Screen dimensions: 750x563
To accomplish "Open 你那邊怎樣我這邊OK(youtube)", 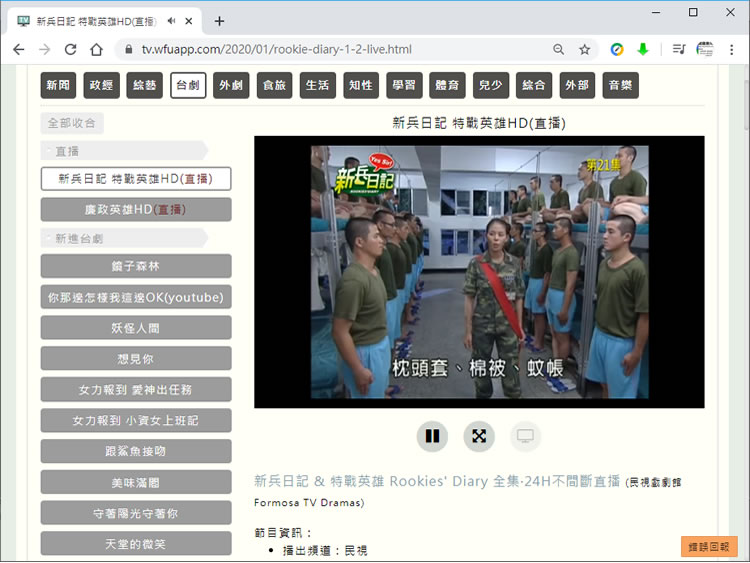I will [136, 297].
